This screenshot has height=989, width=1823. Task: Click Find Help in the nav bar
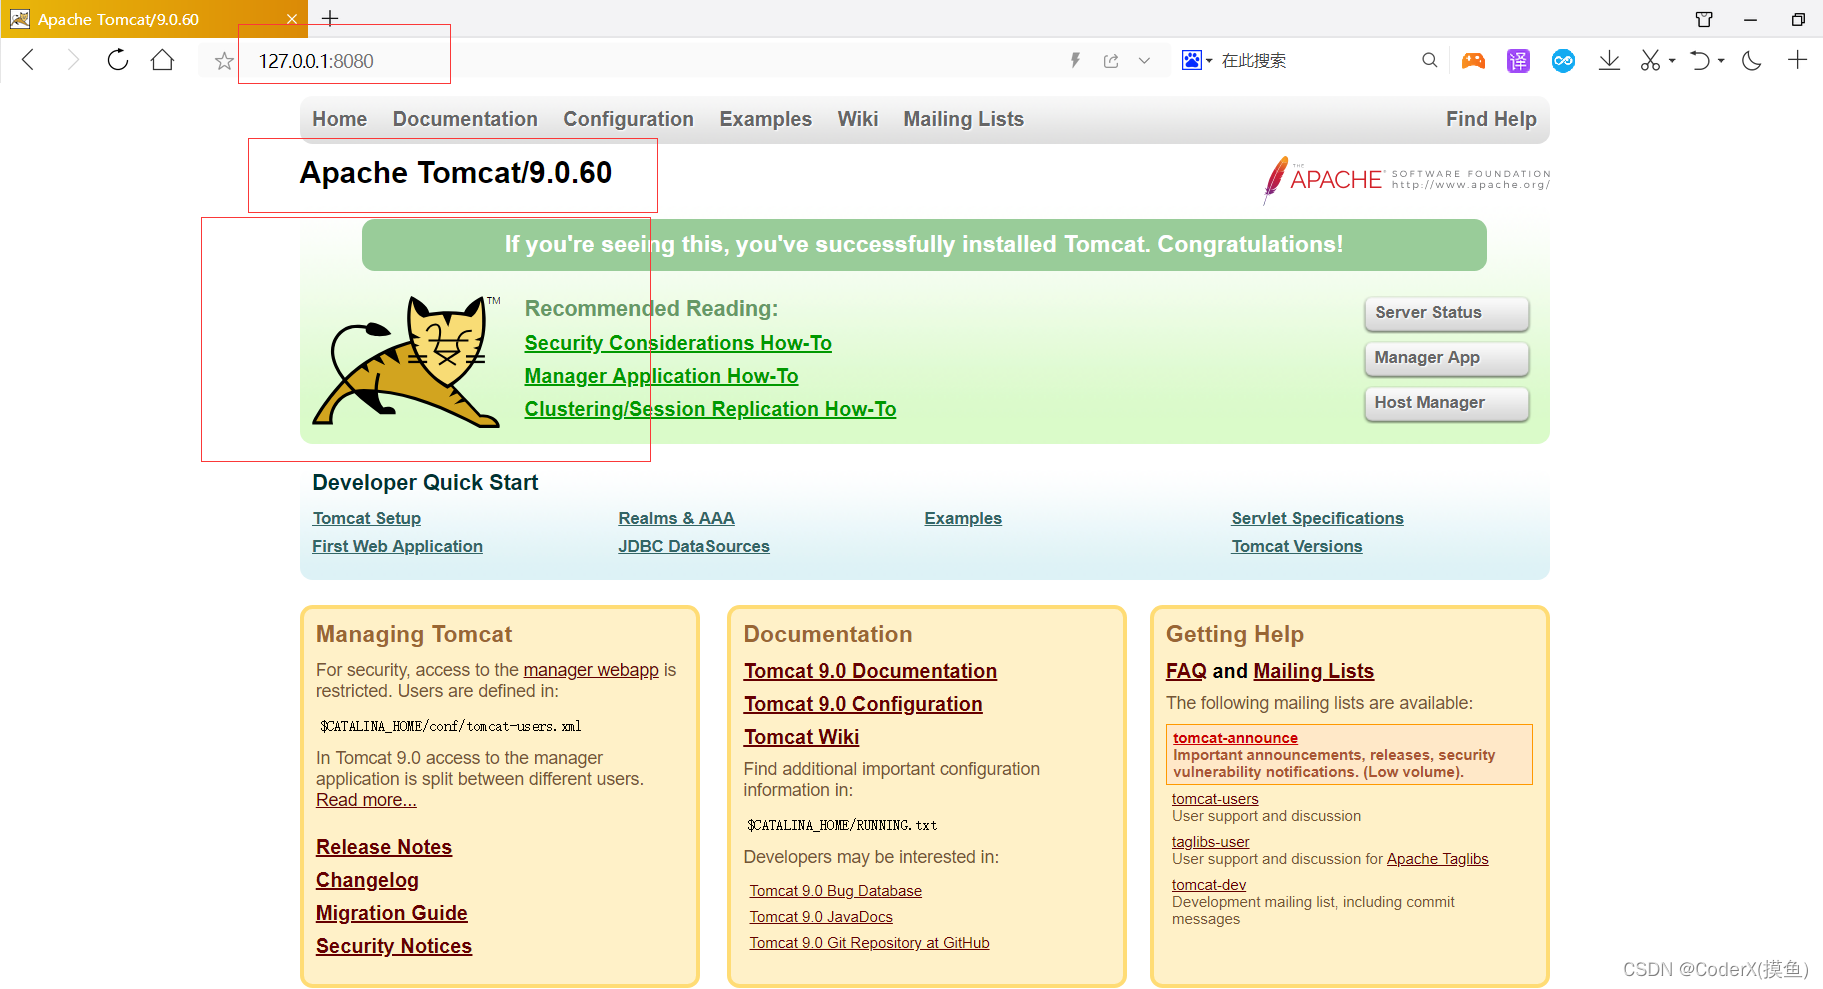[x=1491, y=119]
